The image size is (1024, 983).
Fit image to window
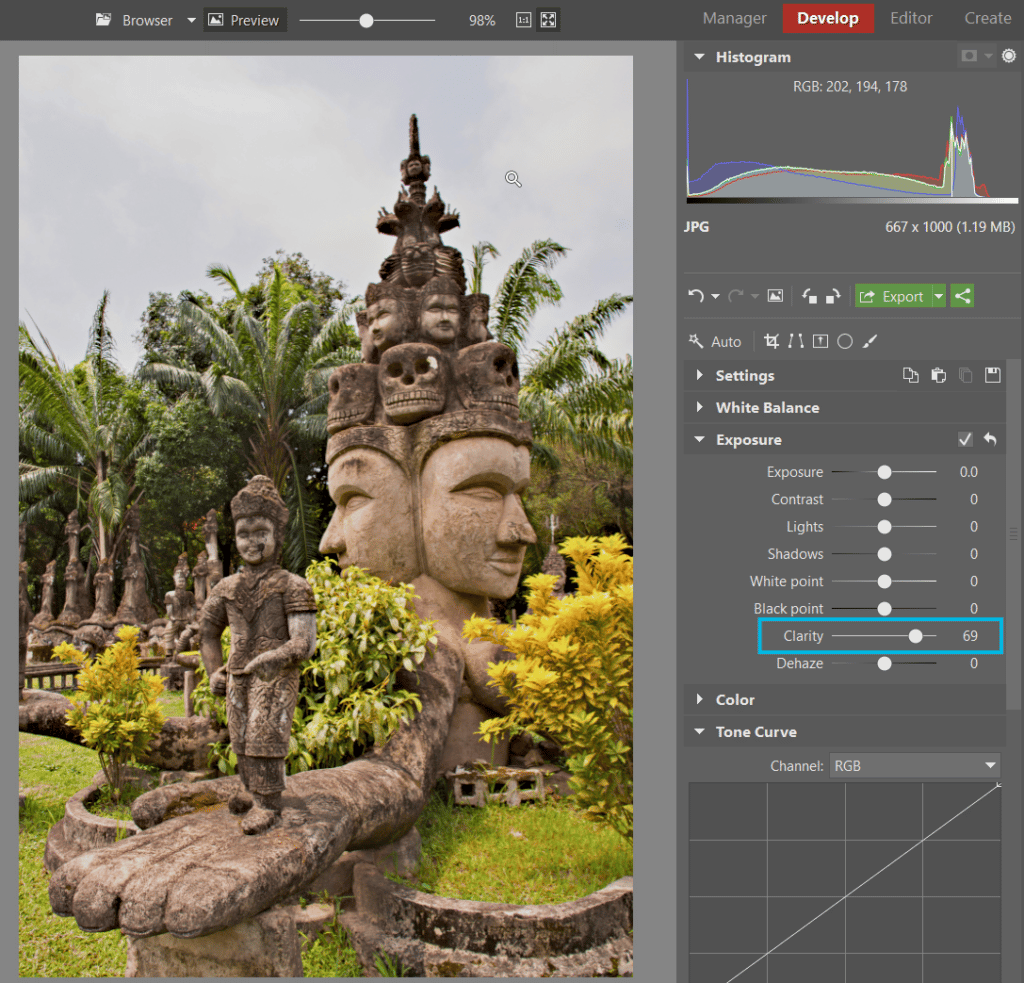coord(549,20)
